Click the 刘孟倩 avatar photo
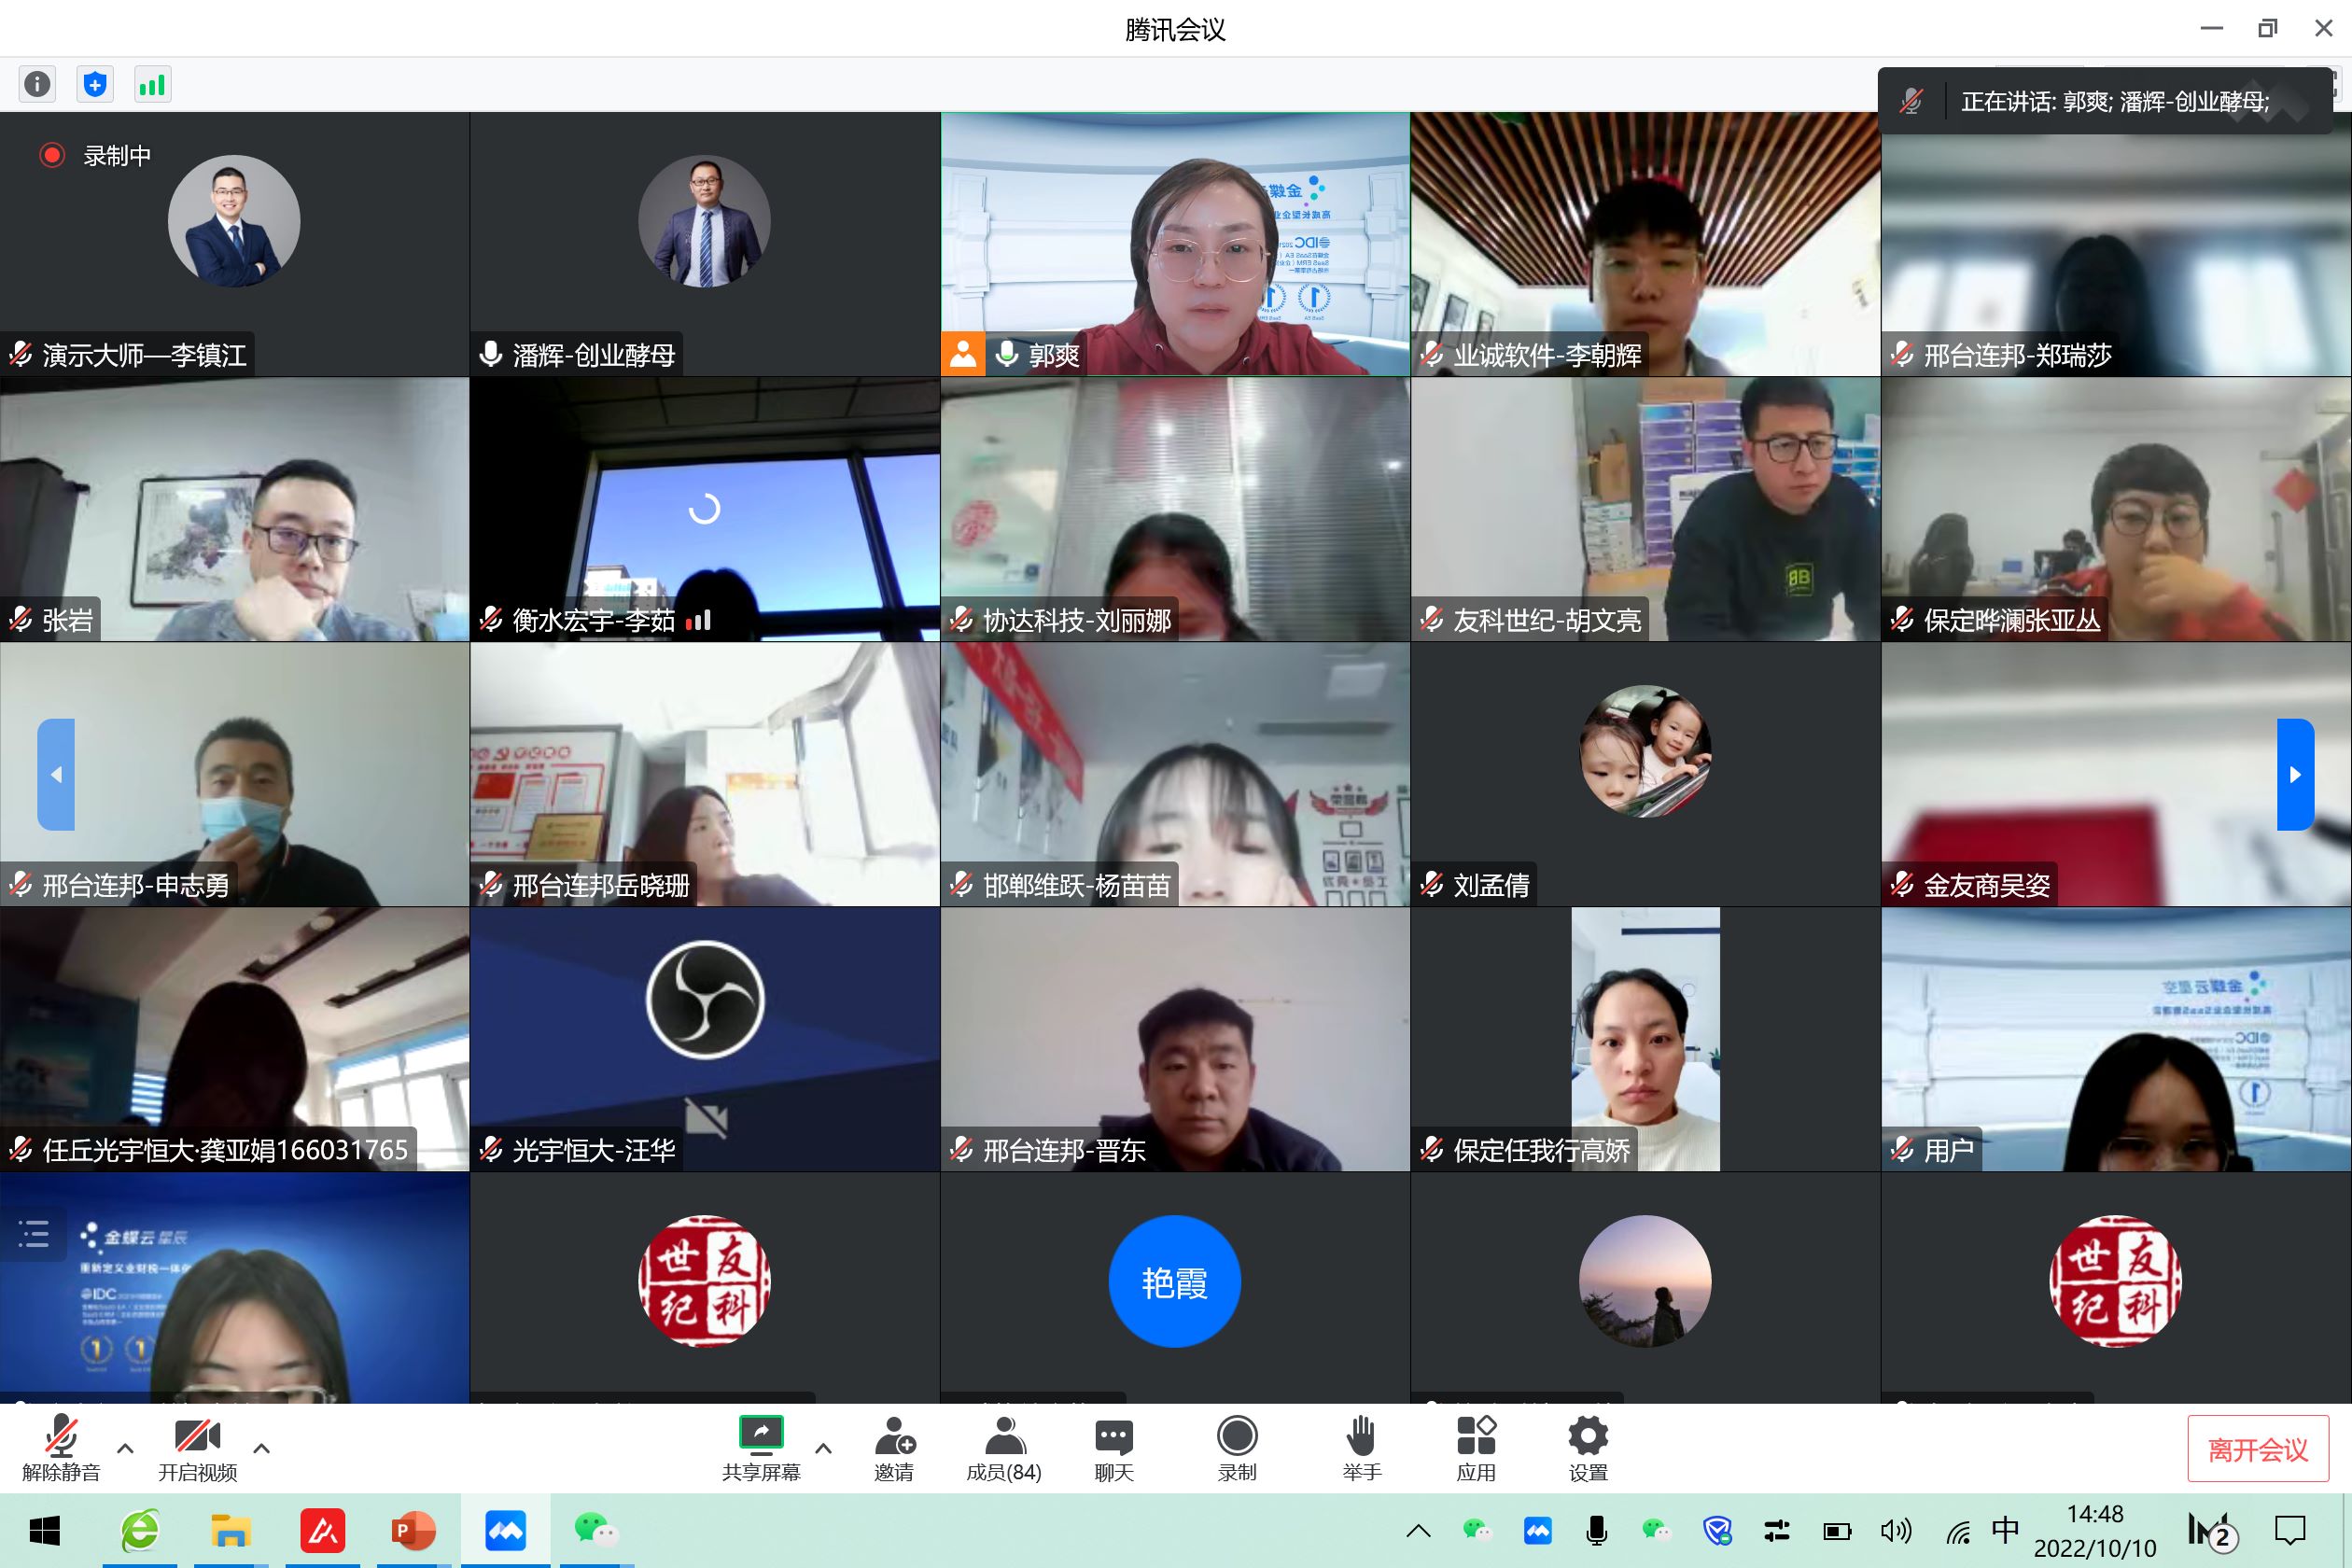The width and height of the screenshot is (2352, 1568). (x=1645, y=751)
